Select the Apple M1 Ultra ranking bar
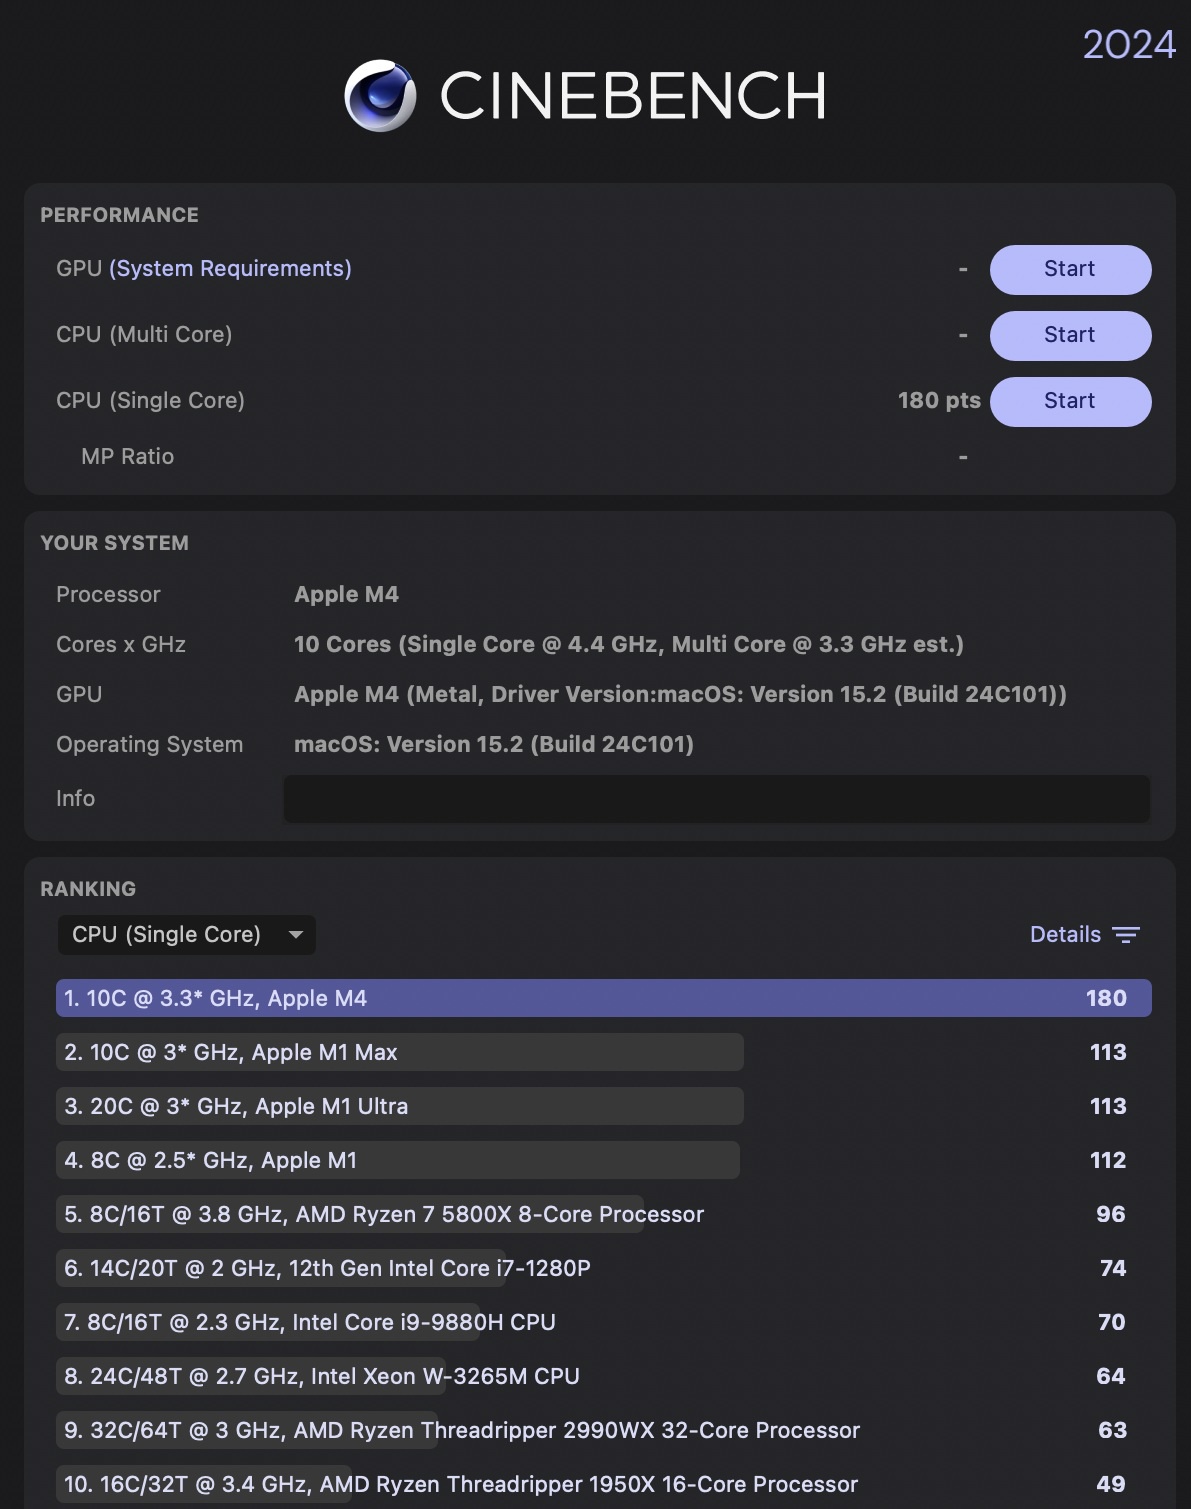Image resolution: width=1191 pixels, height=1509 pixels. (400, 1106)
